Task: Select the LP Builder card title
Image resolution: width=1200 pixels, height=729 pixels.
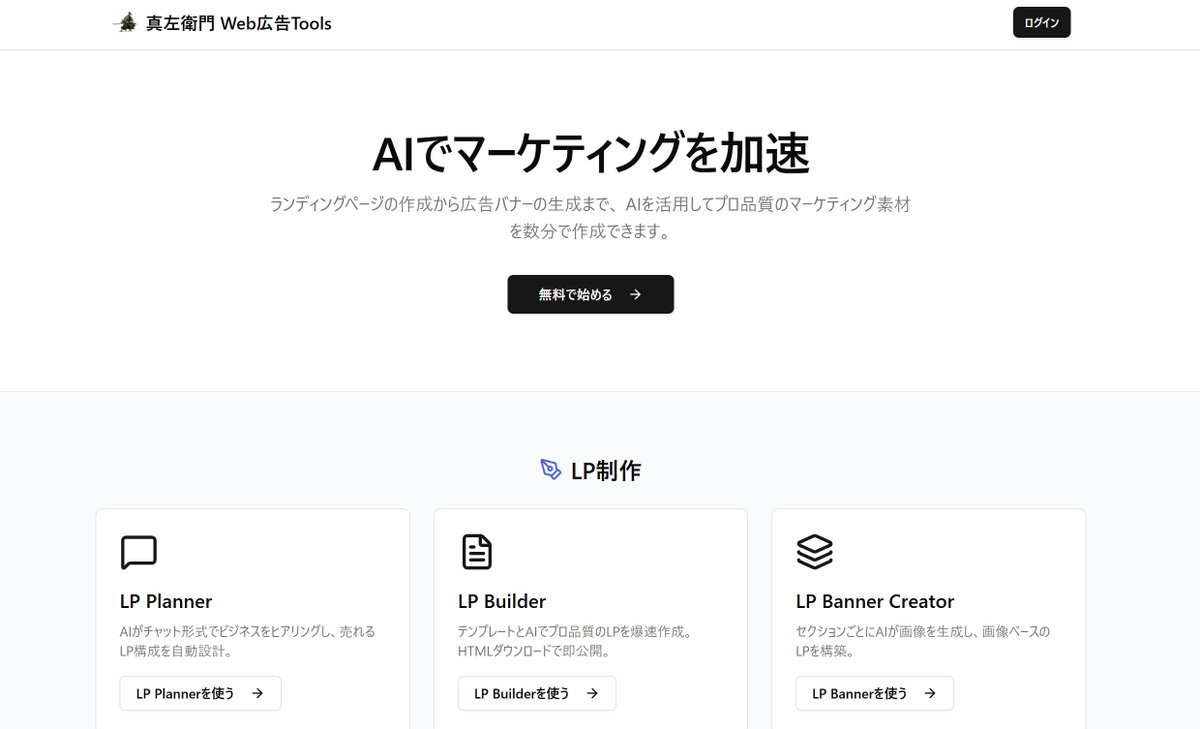Action: click(502, 601)
